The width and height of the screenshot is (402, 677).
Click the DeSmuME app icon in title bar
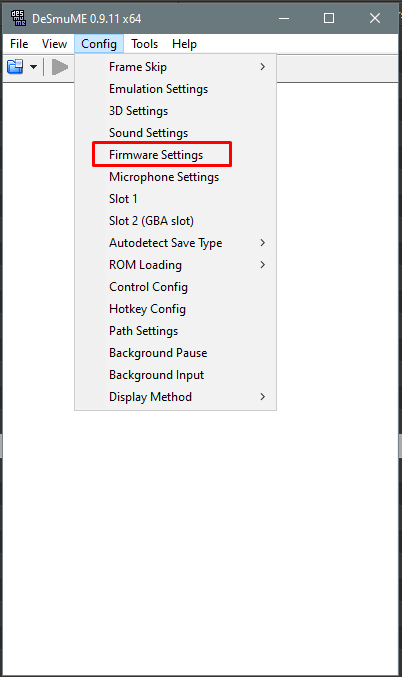click(x=18, y=18)
